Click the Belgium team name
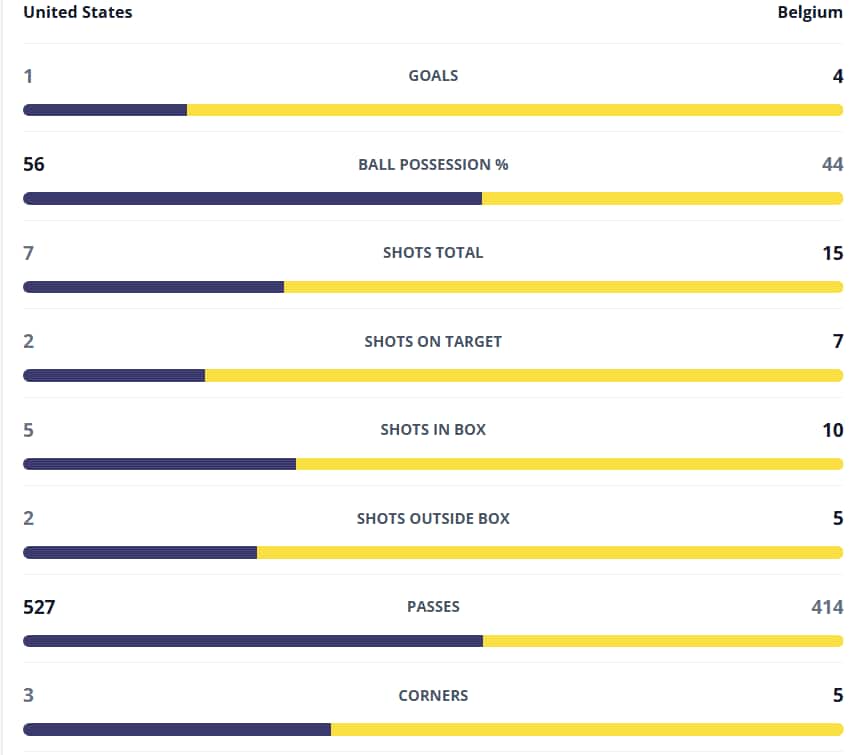The height and width of the screenshot is (755, 862). pyautogui.click(x=810, y=12)
